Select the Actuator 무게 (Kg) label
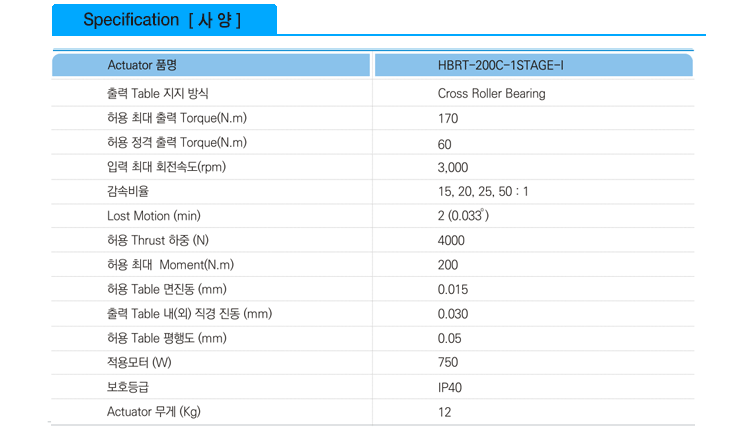 (154, 412)
